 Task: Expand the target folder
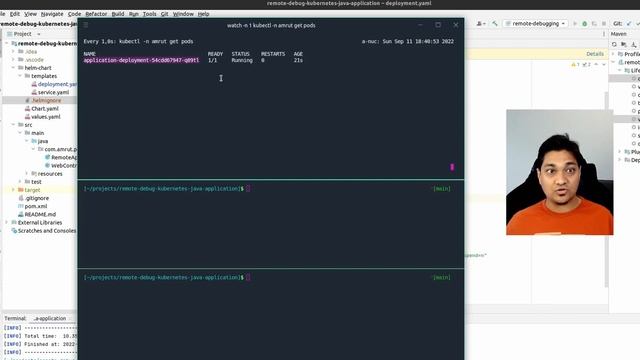(x=13, y=190)
